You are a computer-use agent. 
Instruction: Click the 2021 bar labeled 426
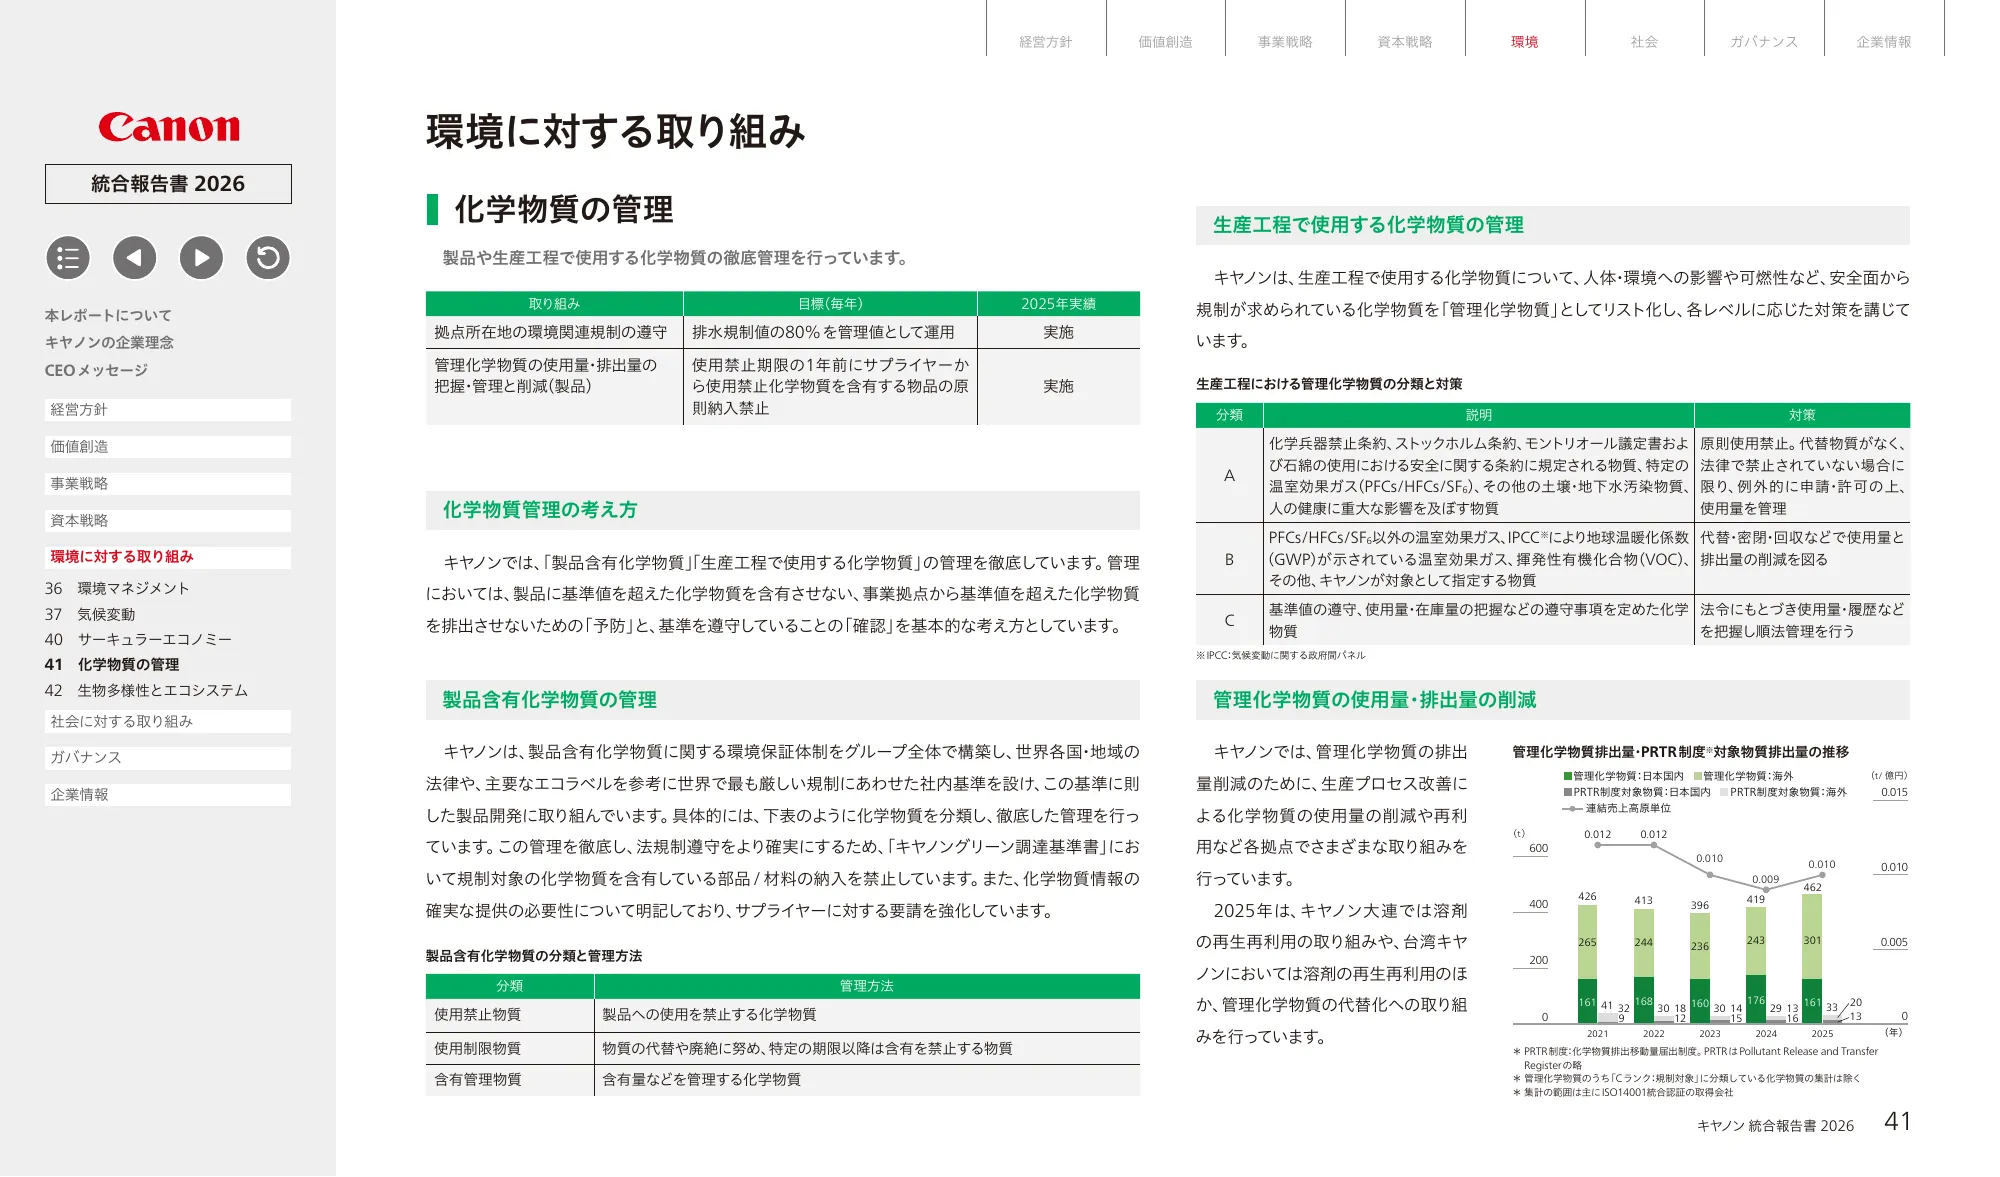click(1587, 963)
